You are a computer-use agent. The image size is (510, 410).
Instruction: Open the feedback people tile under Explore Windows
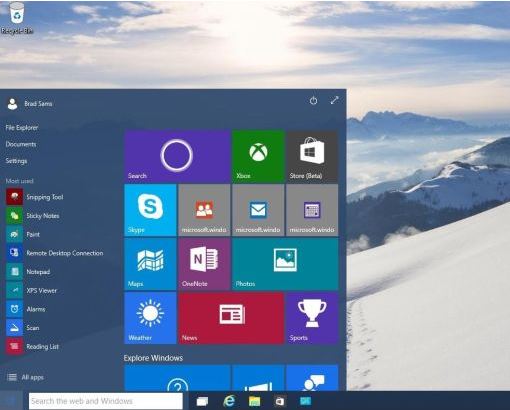[312, 378]
